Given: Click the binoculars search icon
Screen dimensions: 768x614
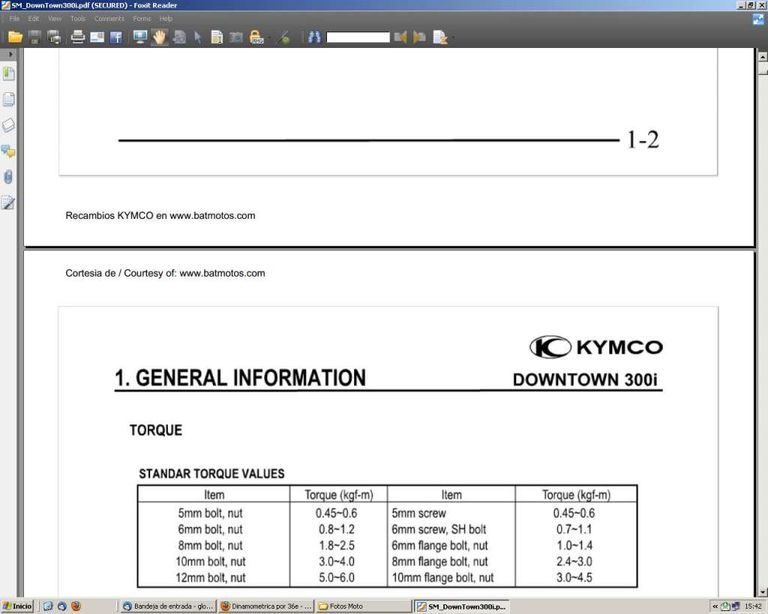Looking at the screenshot, I should (x=313, y=37).
